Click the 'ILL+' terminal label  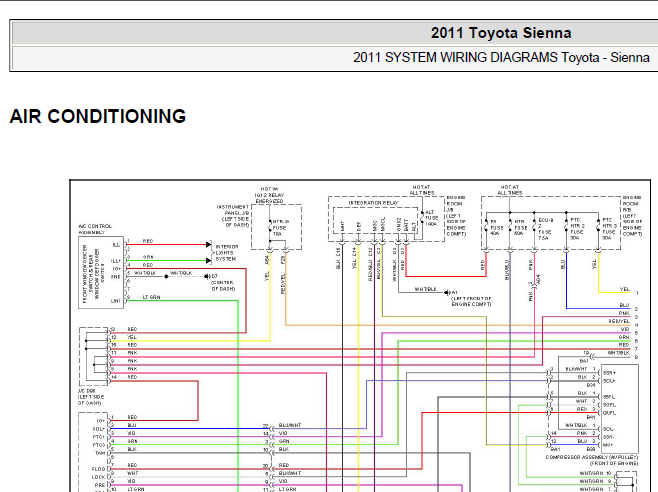pos(116,261)
